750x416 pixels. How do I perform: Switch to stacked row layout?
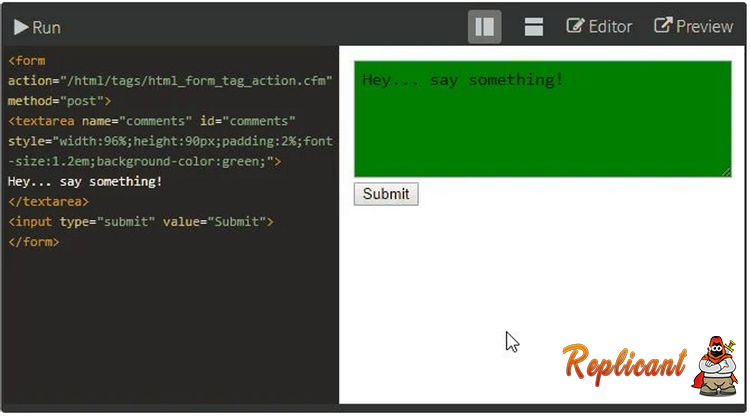coord(533,27)
